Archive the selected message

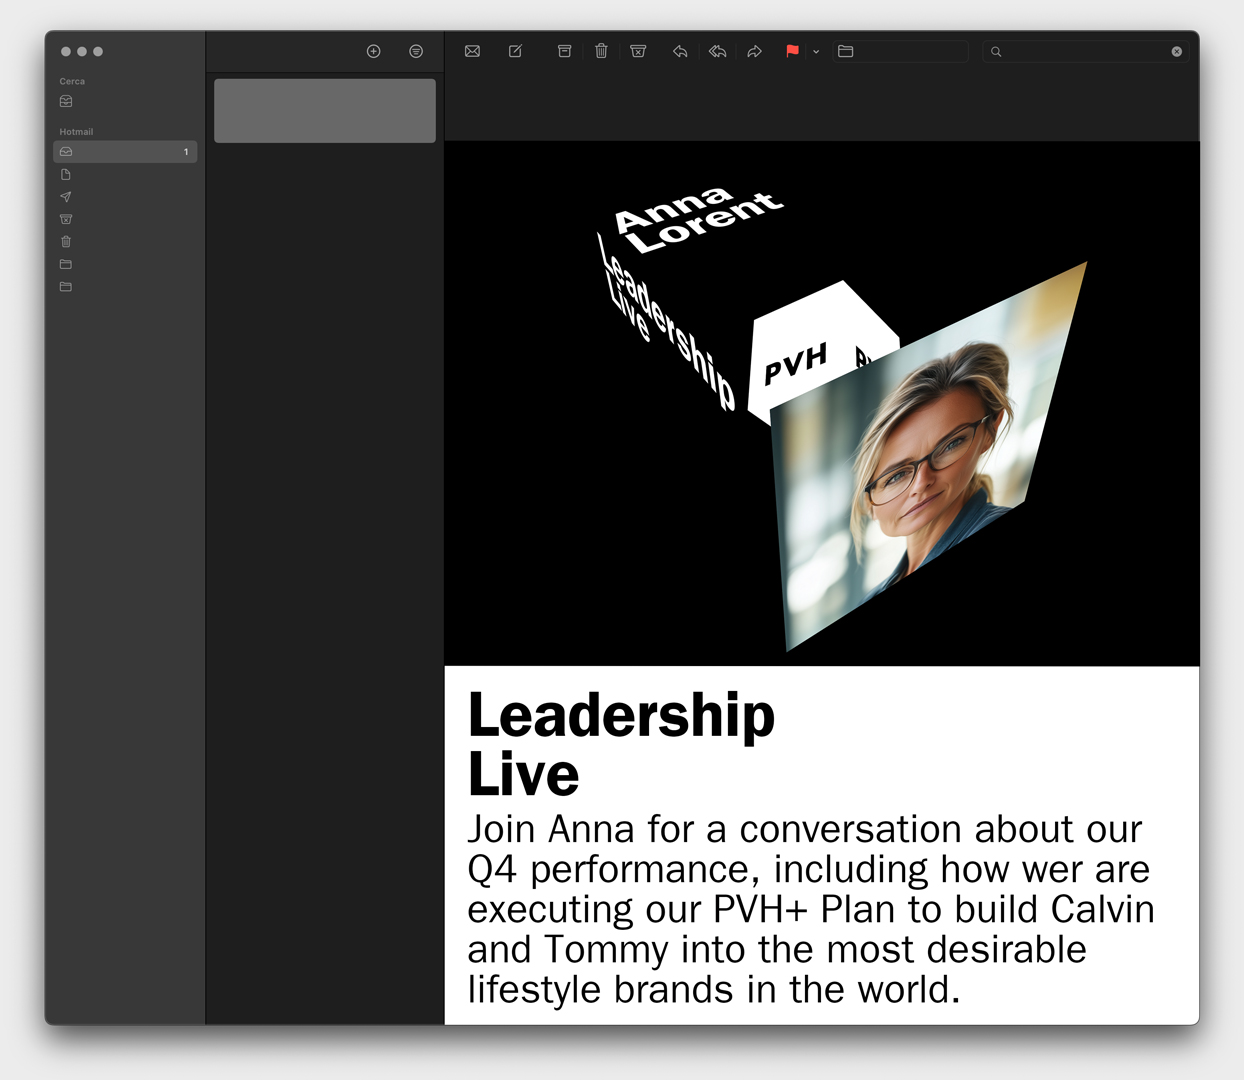coord(564,51)
